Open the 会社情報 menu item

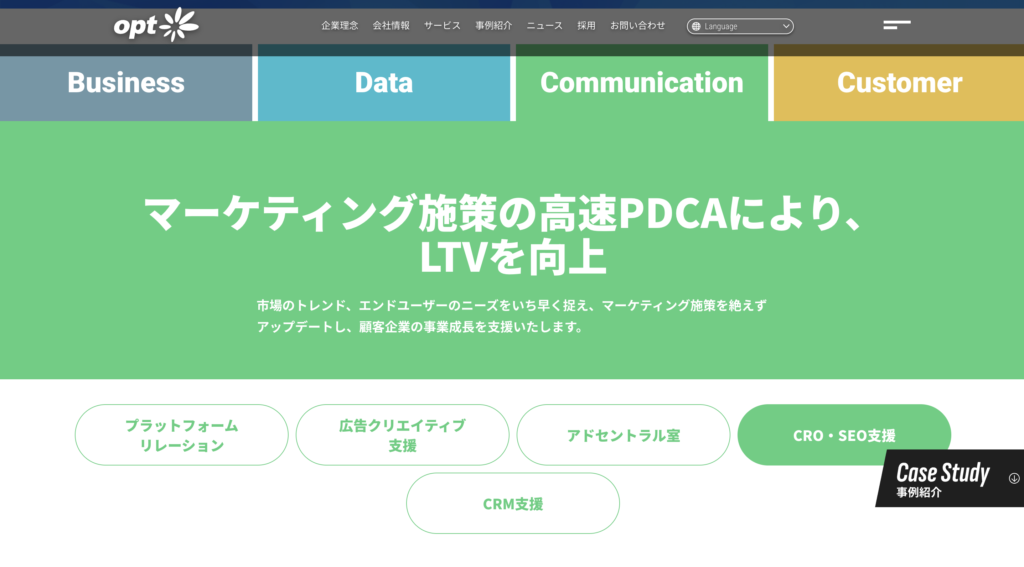(391, 26)
